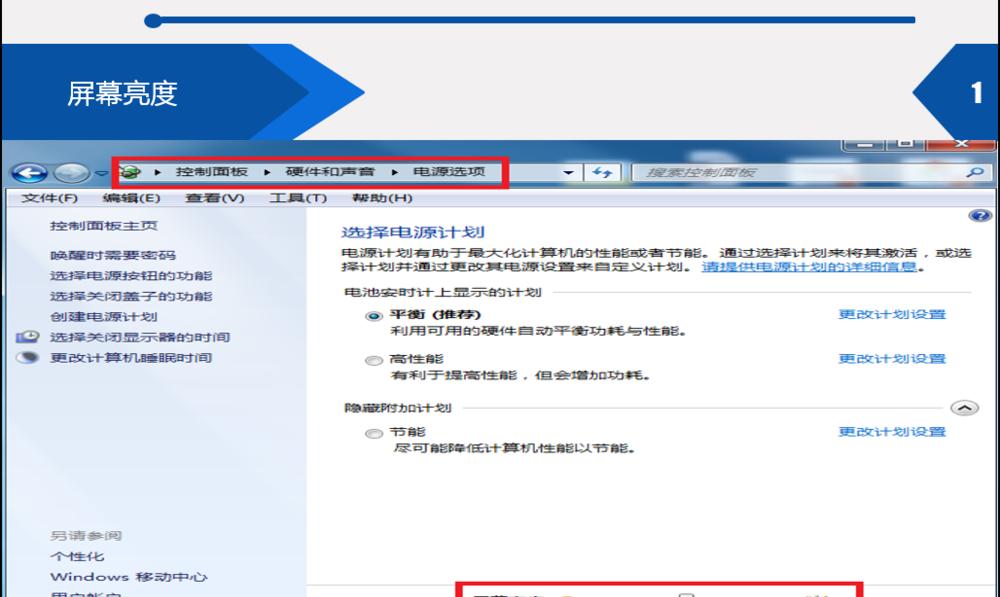Open 更改计算机睡眠时间 link
The width and height of the screenshot is (1000, 597).
click(131, 357)
